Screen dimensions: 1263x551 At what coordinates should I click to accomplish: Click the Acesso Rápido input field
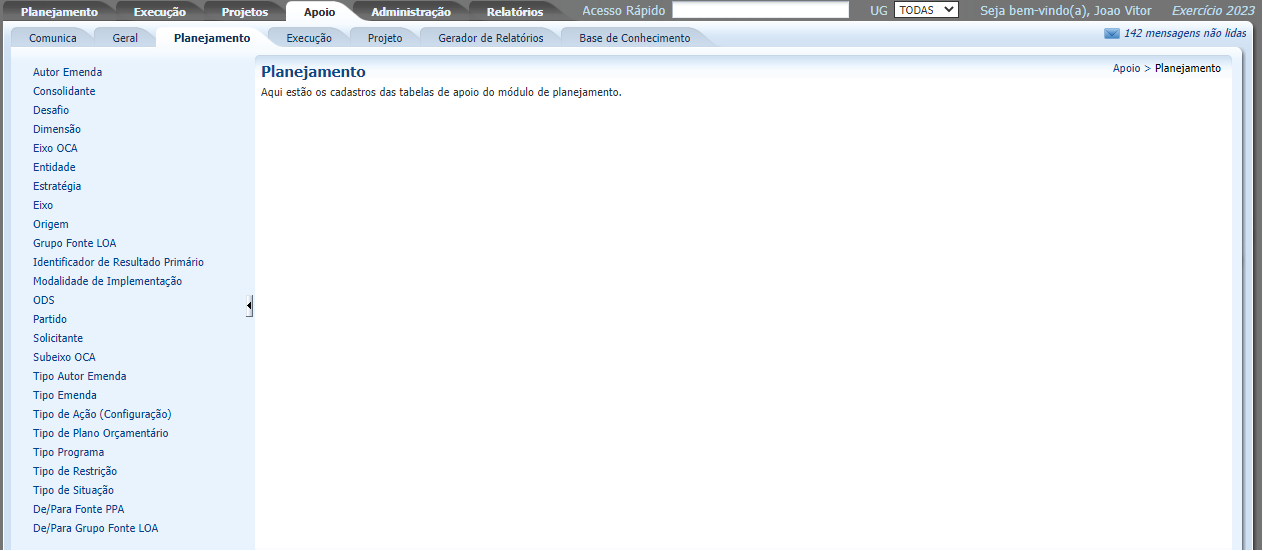(x=760, y=10)
